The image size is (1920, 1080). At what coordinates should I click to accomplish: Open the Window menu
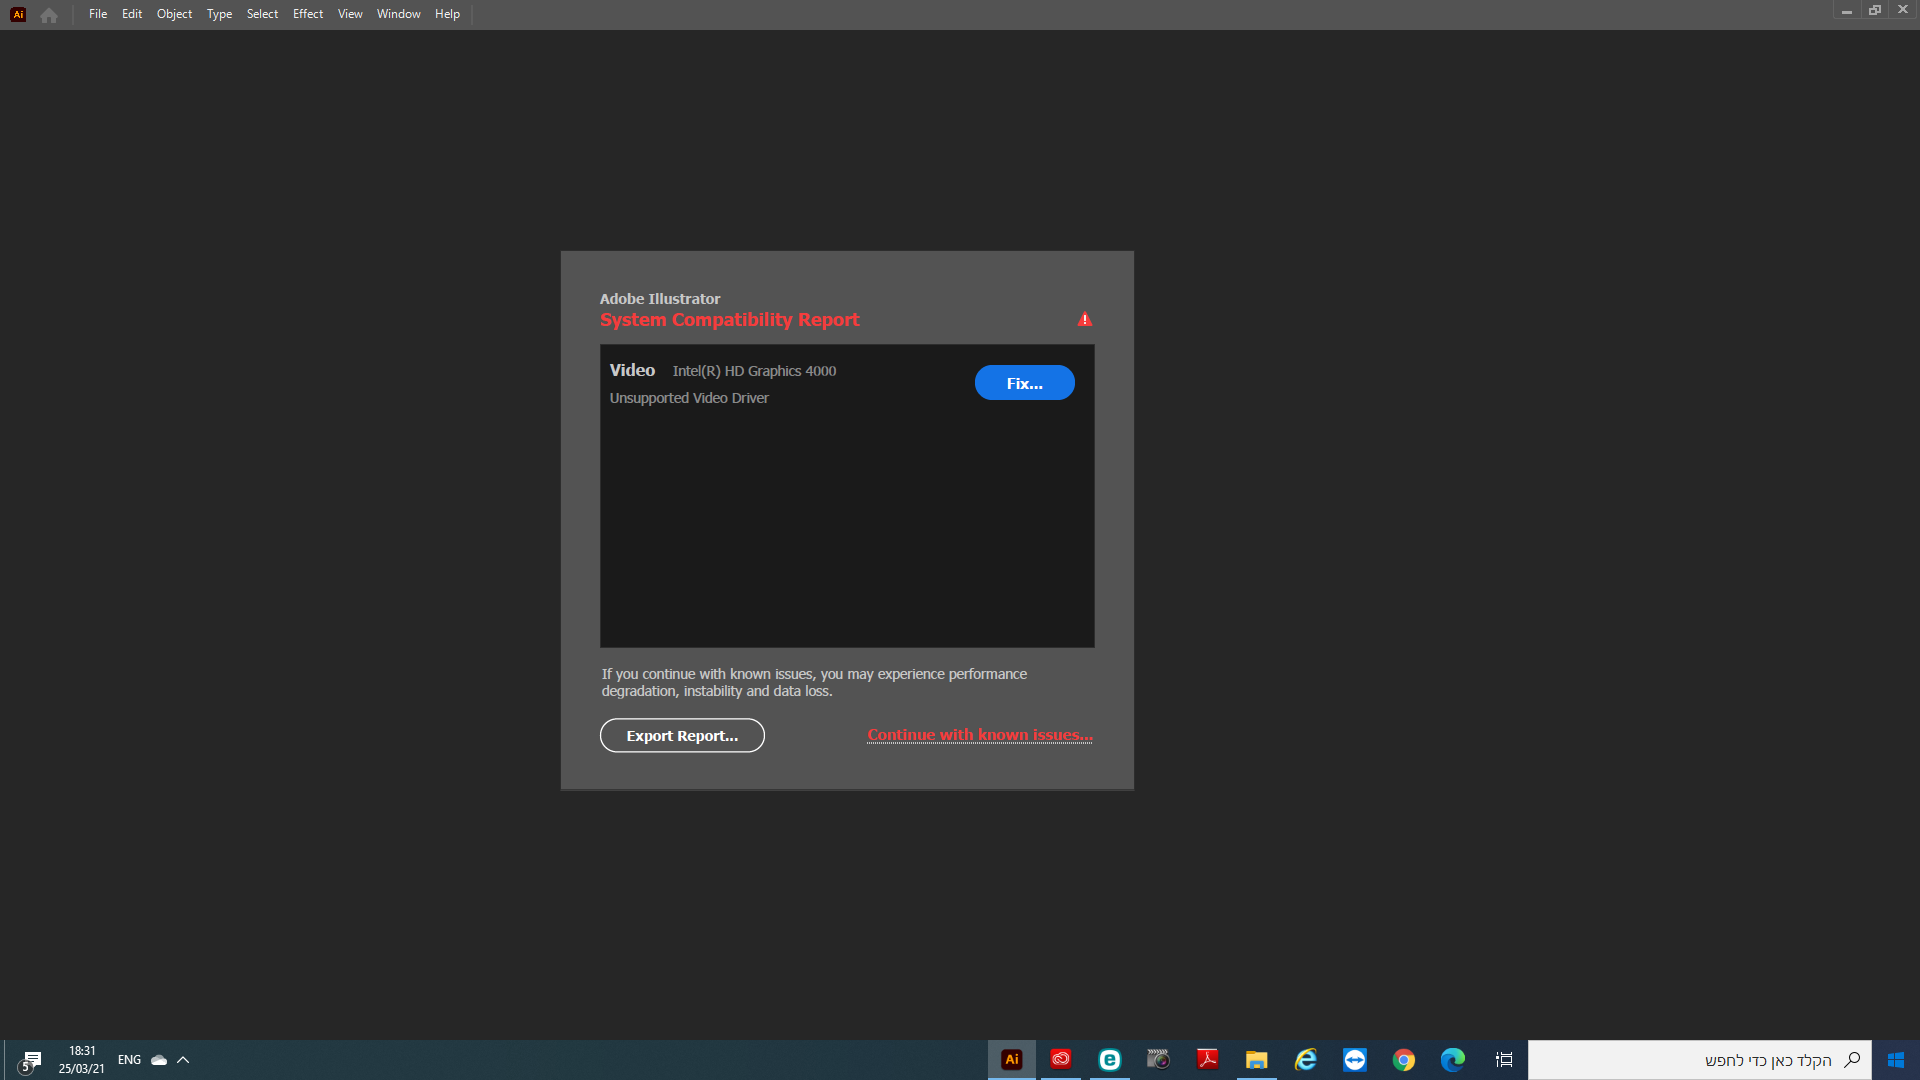coord(399,14)
